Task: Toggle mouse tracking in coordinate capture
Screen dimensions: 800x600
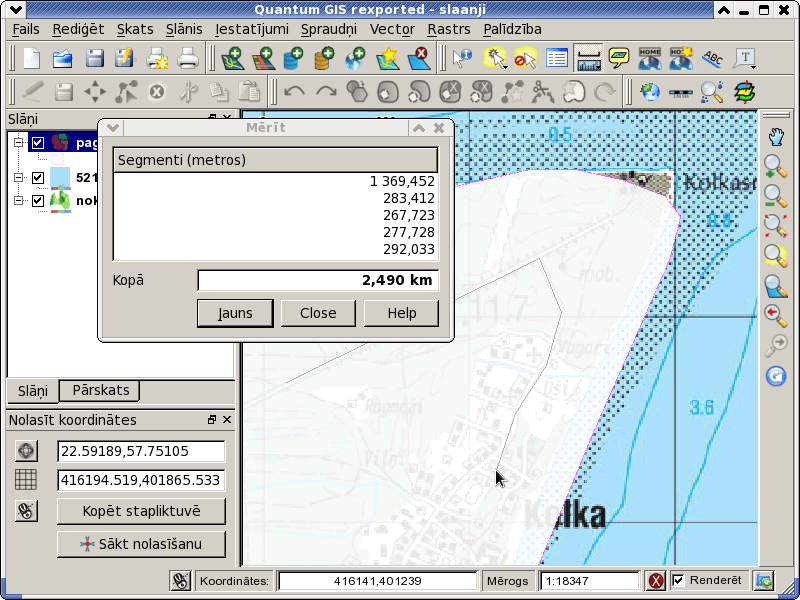Action: point(26,511)
